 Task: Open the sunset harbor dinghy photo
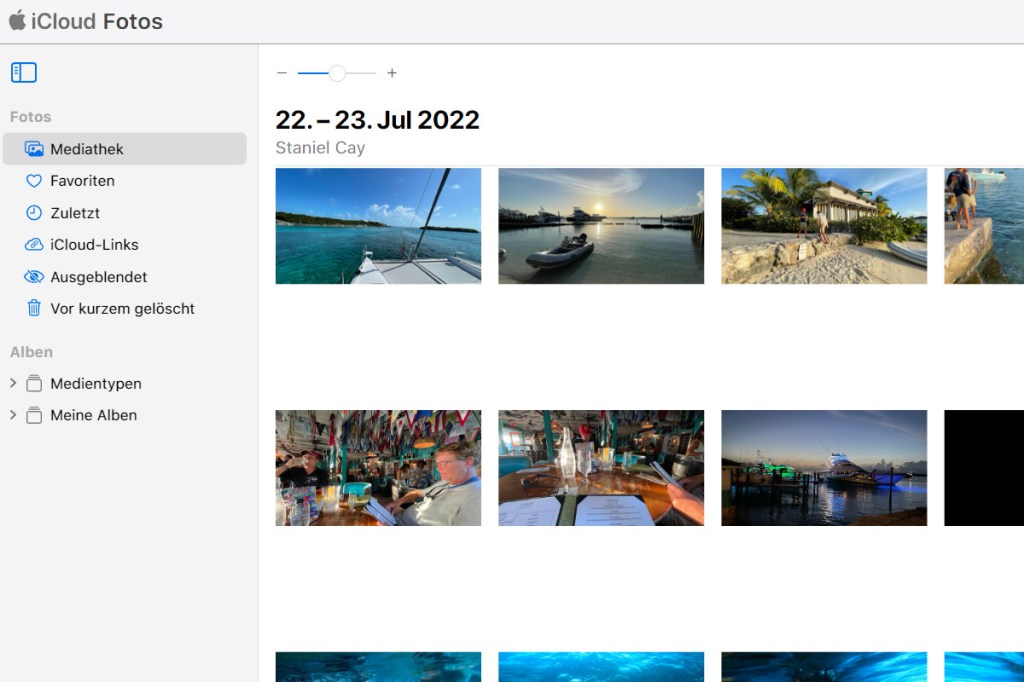(x=601, y=226)
